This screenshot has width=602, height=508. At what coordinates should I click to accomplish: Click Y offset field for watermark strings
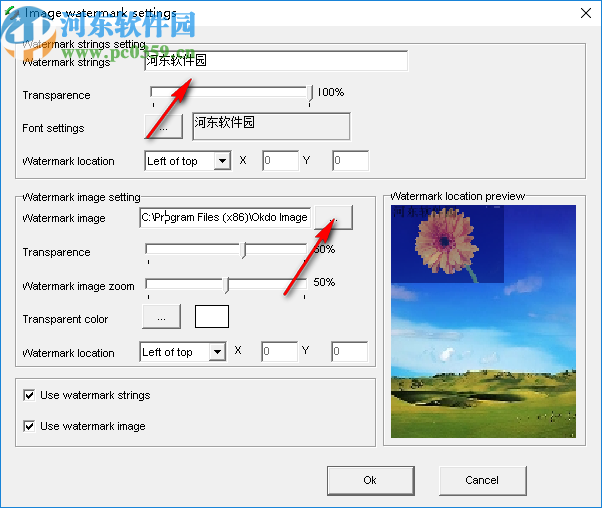[350, 161]
